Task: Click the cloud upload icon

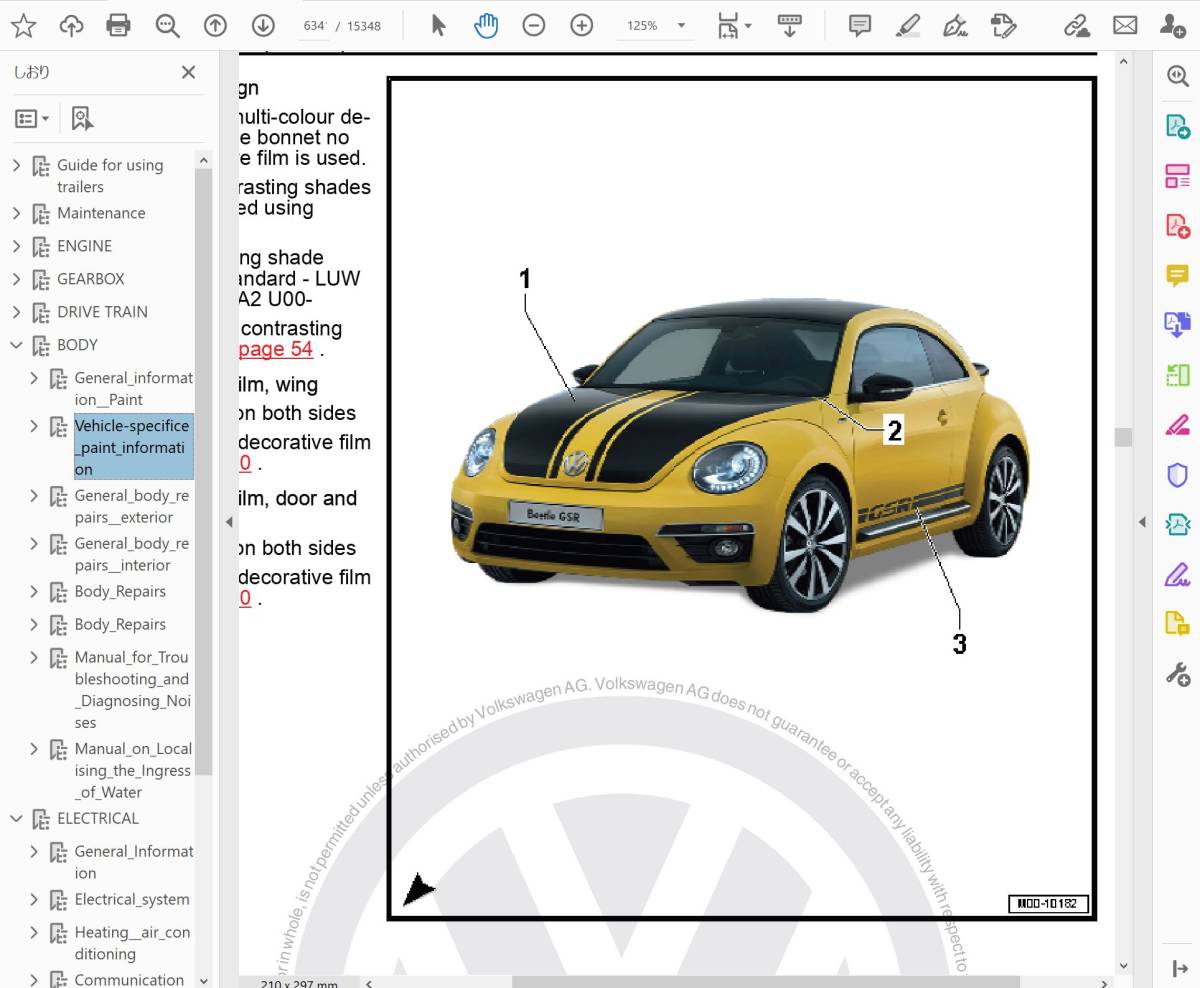Action: pos(71,25)
